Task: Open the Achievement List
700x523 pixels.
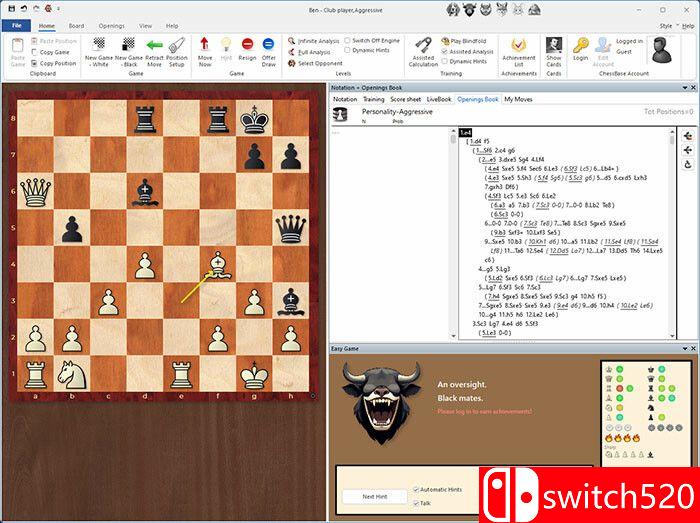Action: [518, 48]
